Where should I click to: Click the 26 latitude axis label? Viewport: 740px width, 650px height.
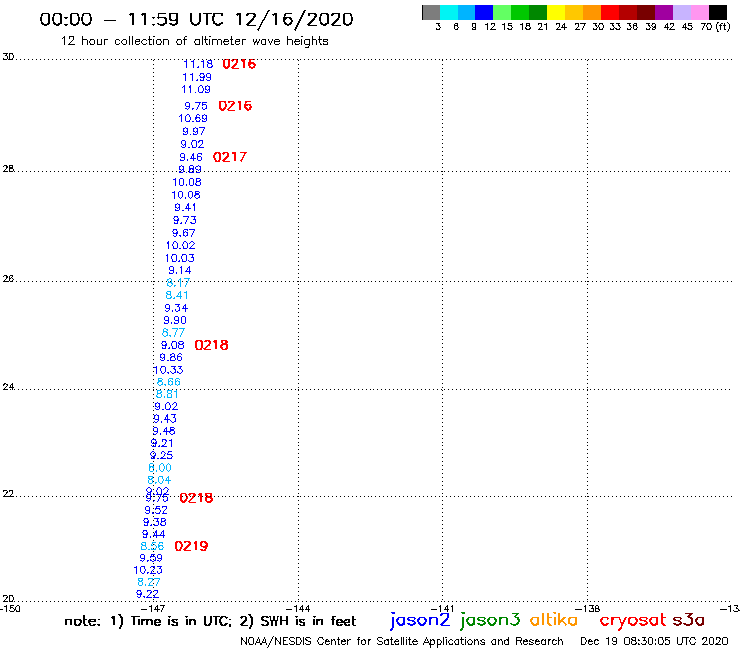click(x=8, y=279)
